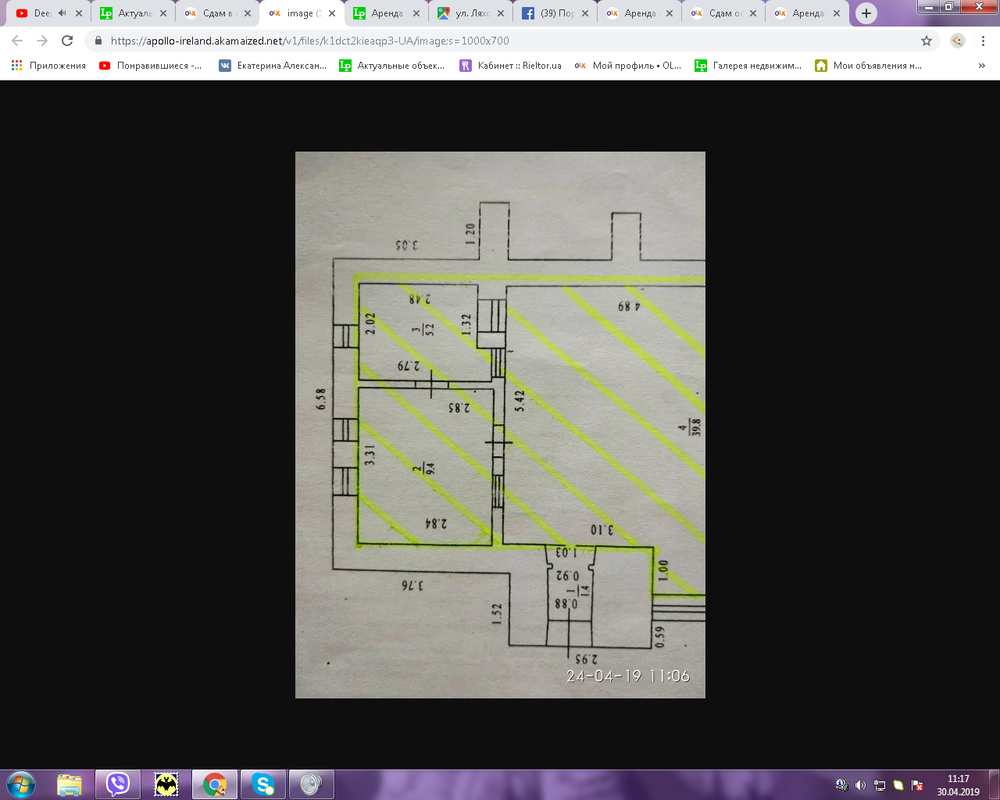This screenshot has width=1000, height=800.
Task: Open The Bat! mail app in taskbar
Action: point(166,783)
